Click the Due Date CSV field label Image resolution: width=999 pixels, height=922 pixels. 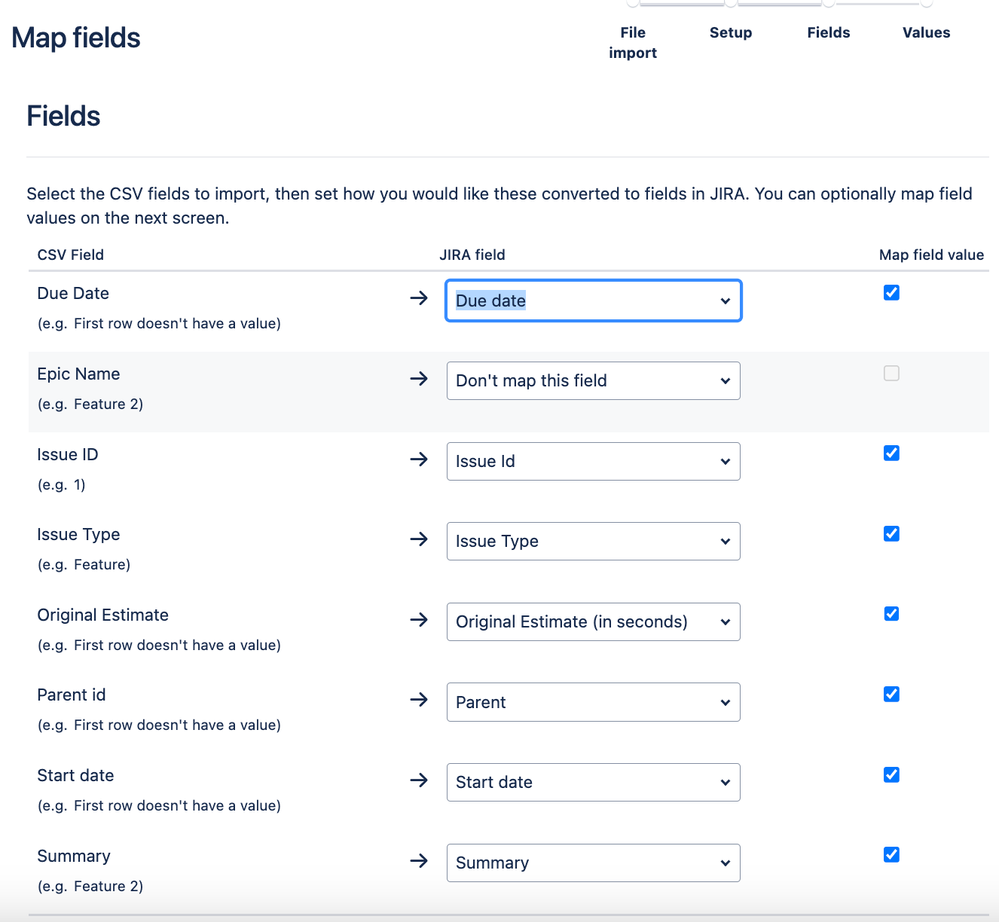[73, 293]
